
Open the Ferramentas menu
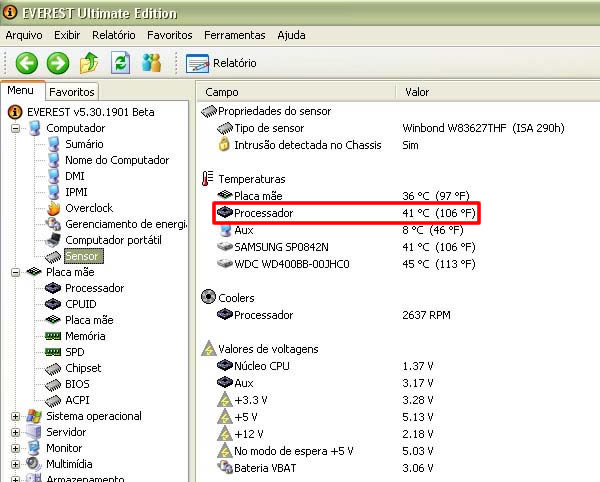click(235, 35)
